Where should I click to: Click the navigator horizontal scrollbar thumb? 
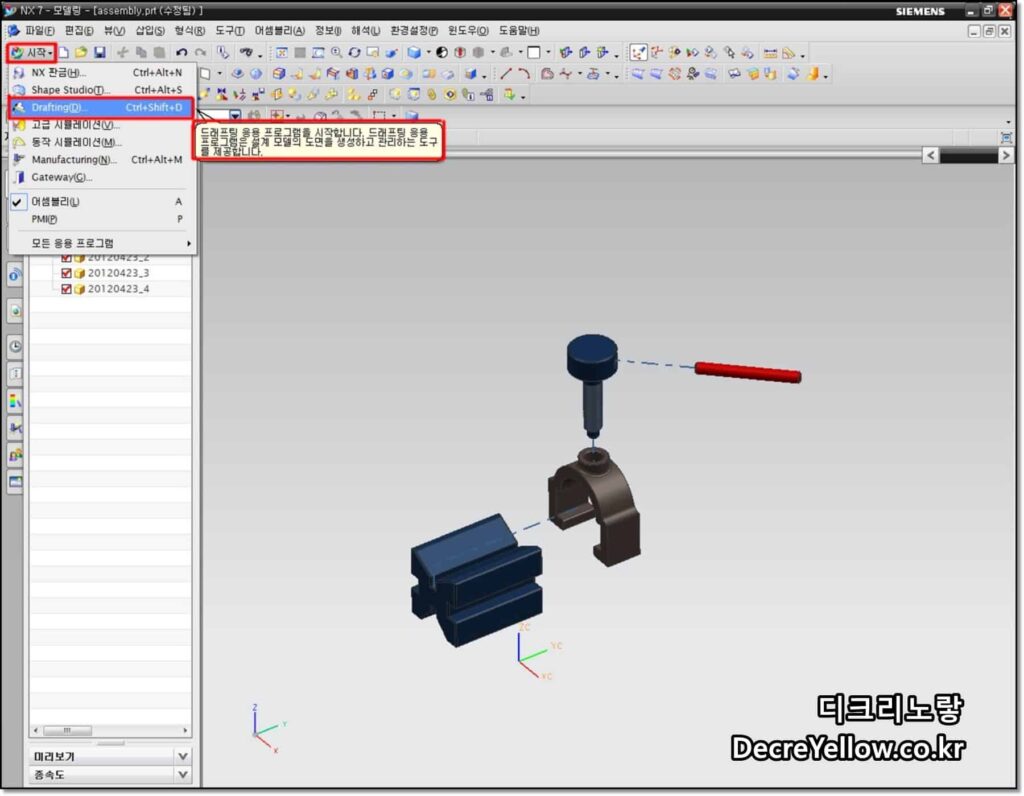tap(67, 730)
